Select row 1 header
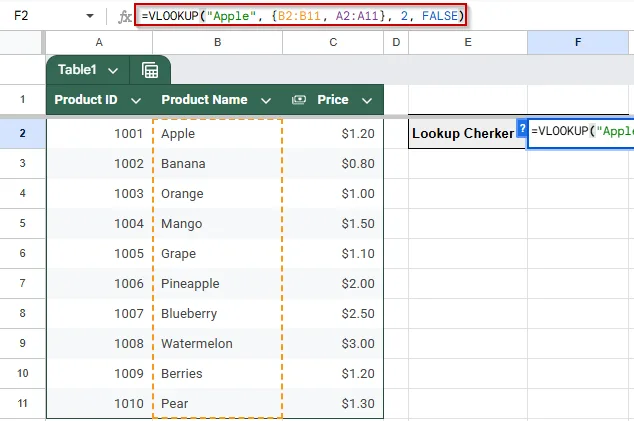The height and width of the screenshot is (421, 634). [x=23, y=99]
